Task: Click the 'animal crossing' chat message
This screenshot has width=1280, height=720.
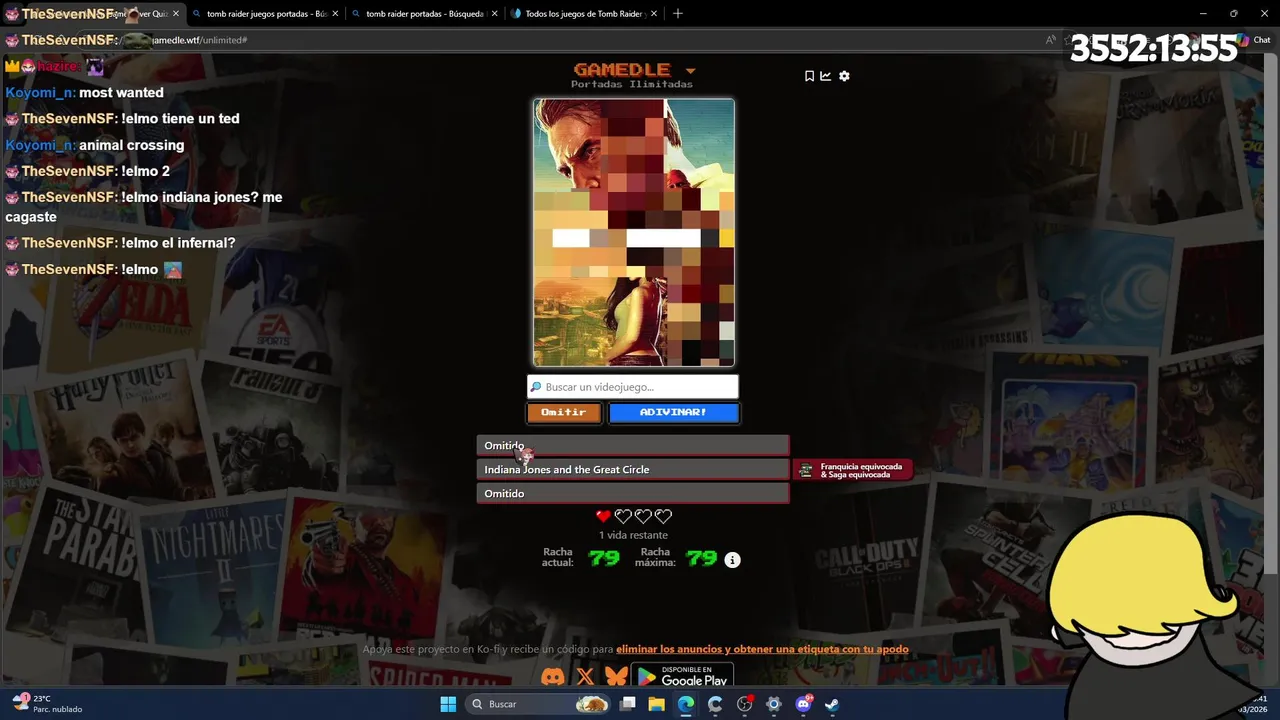Action: pyautogui.click(x=131, y=145)
